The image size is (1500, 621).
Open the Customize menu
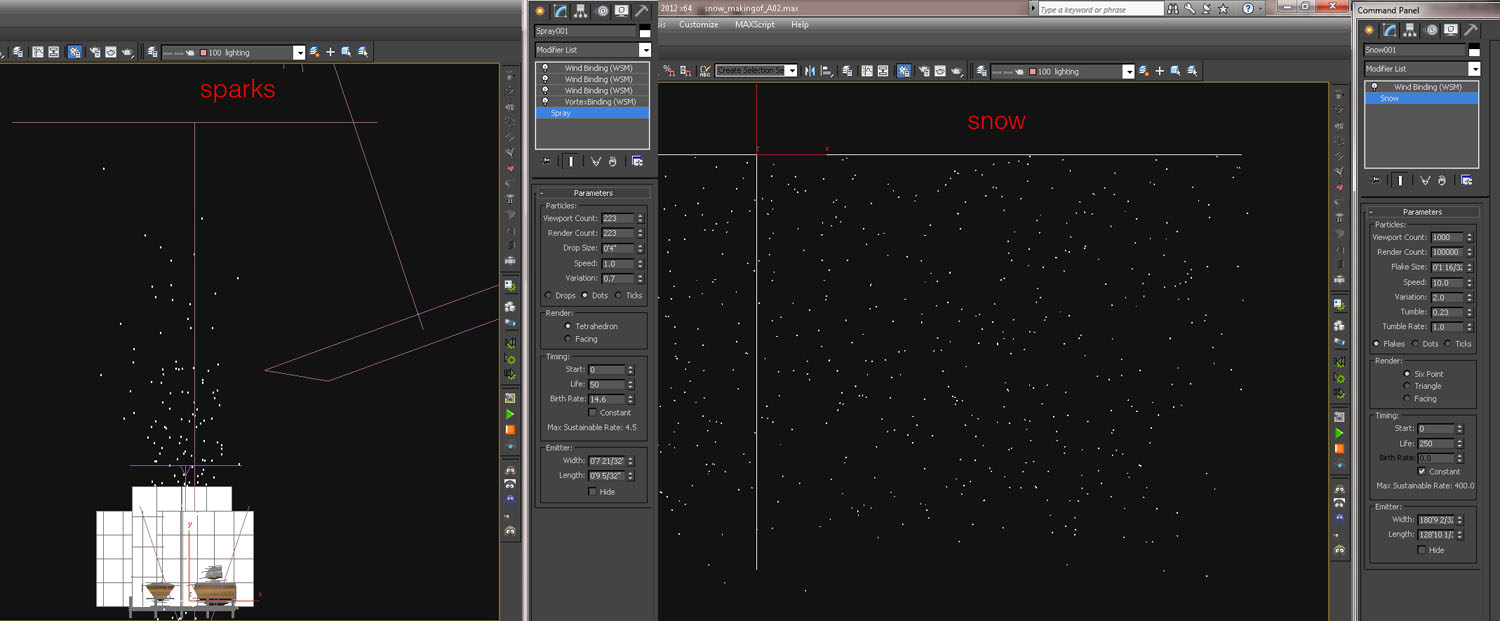tap(698, 24)
